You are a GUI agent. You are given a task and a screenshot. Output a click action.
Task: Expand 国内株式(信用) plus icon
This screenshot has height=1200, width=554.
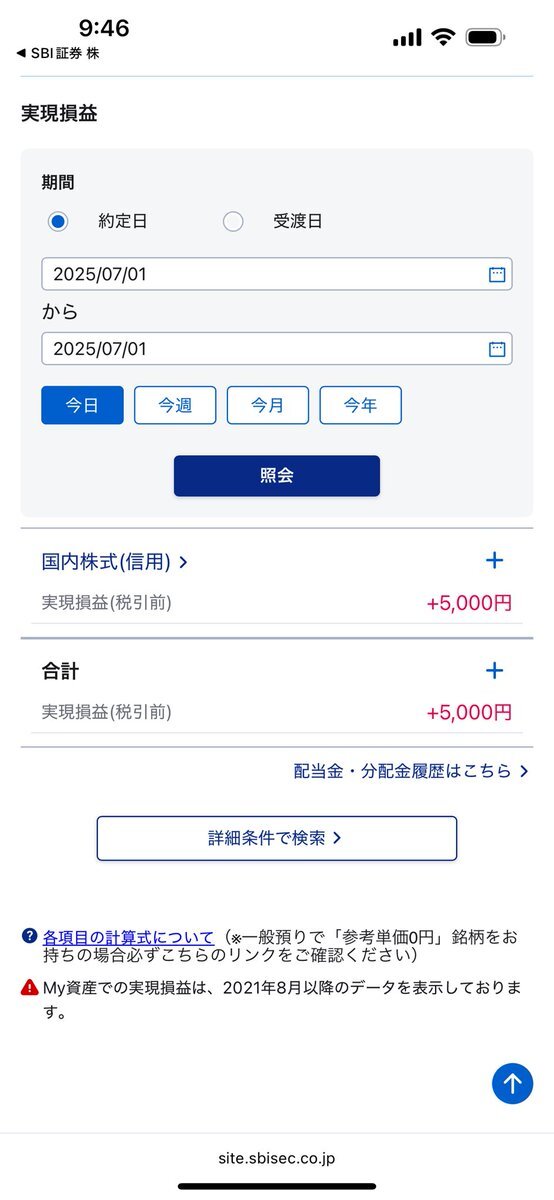coord(494,561)
